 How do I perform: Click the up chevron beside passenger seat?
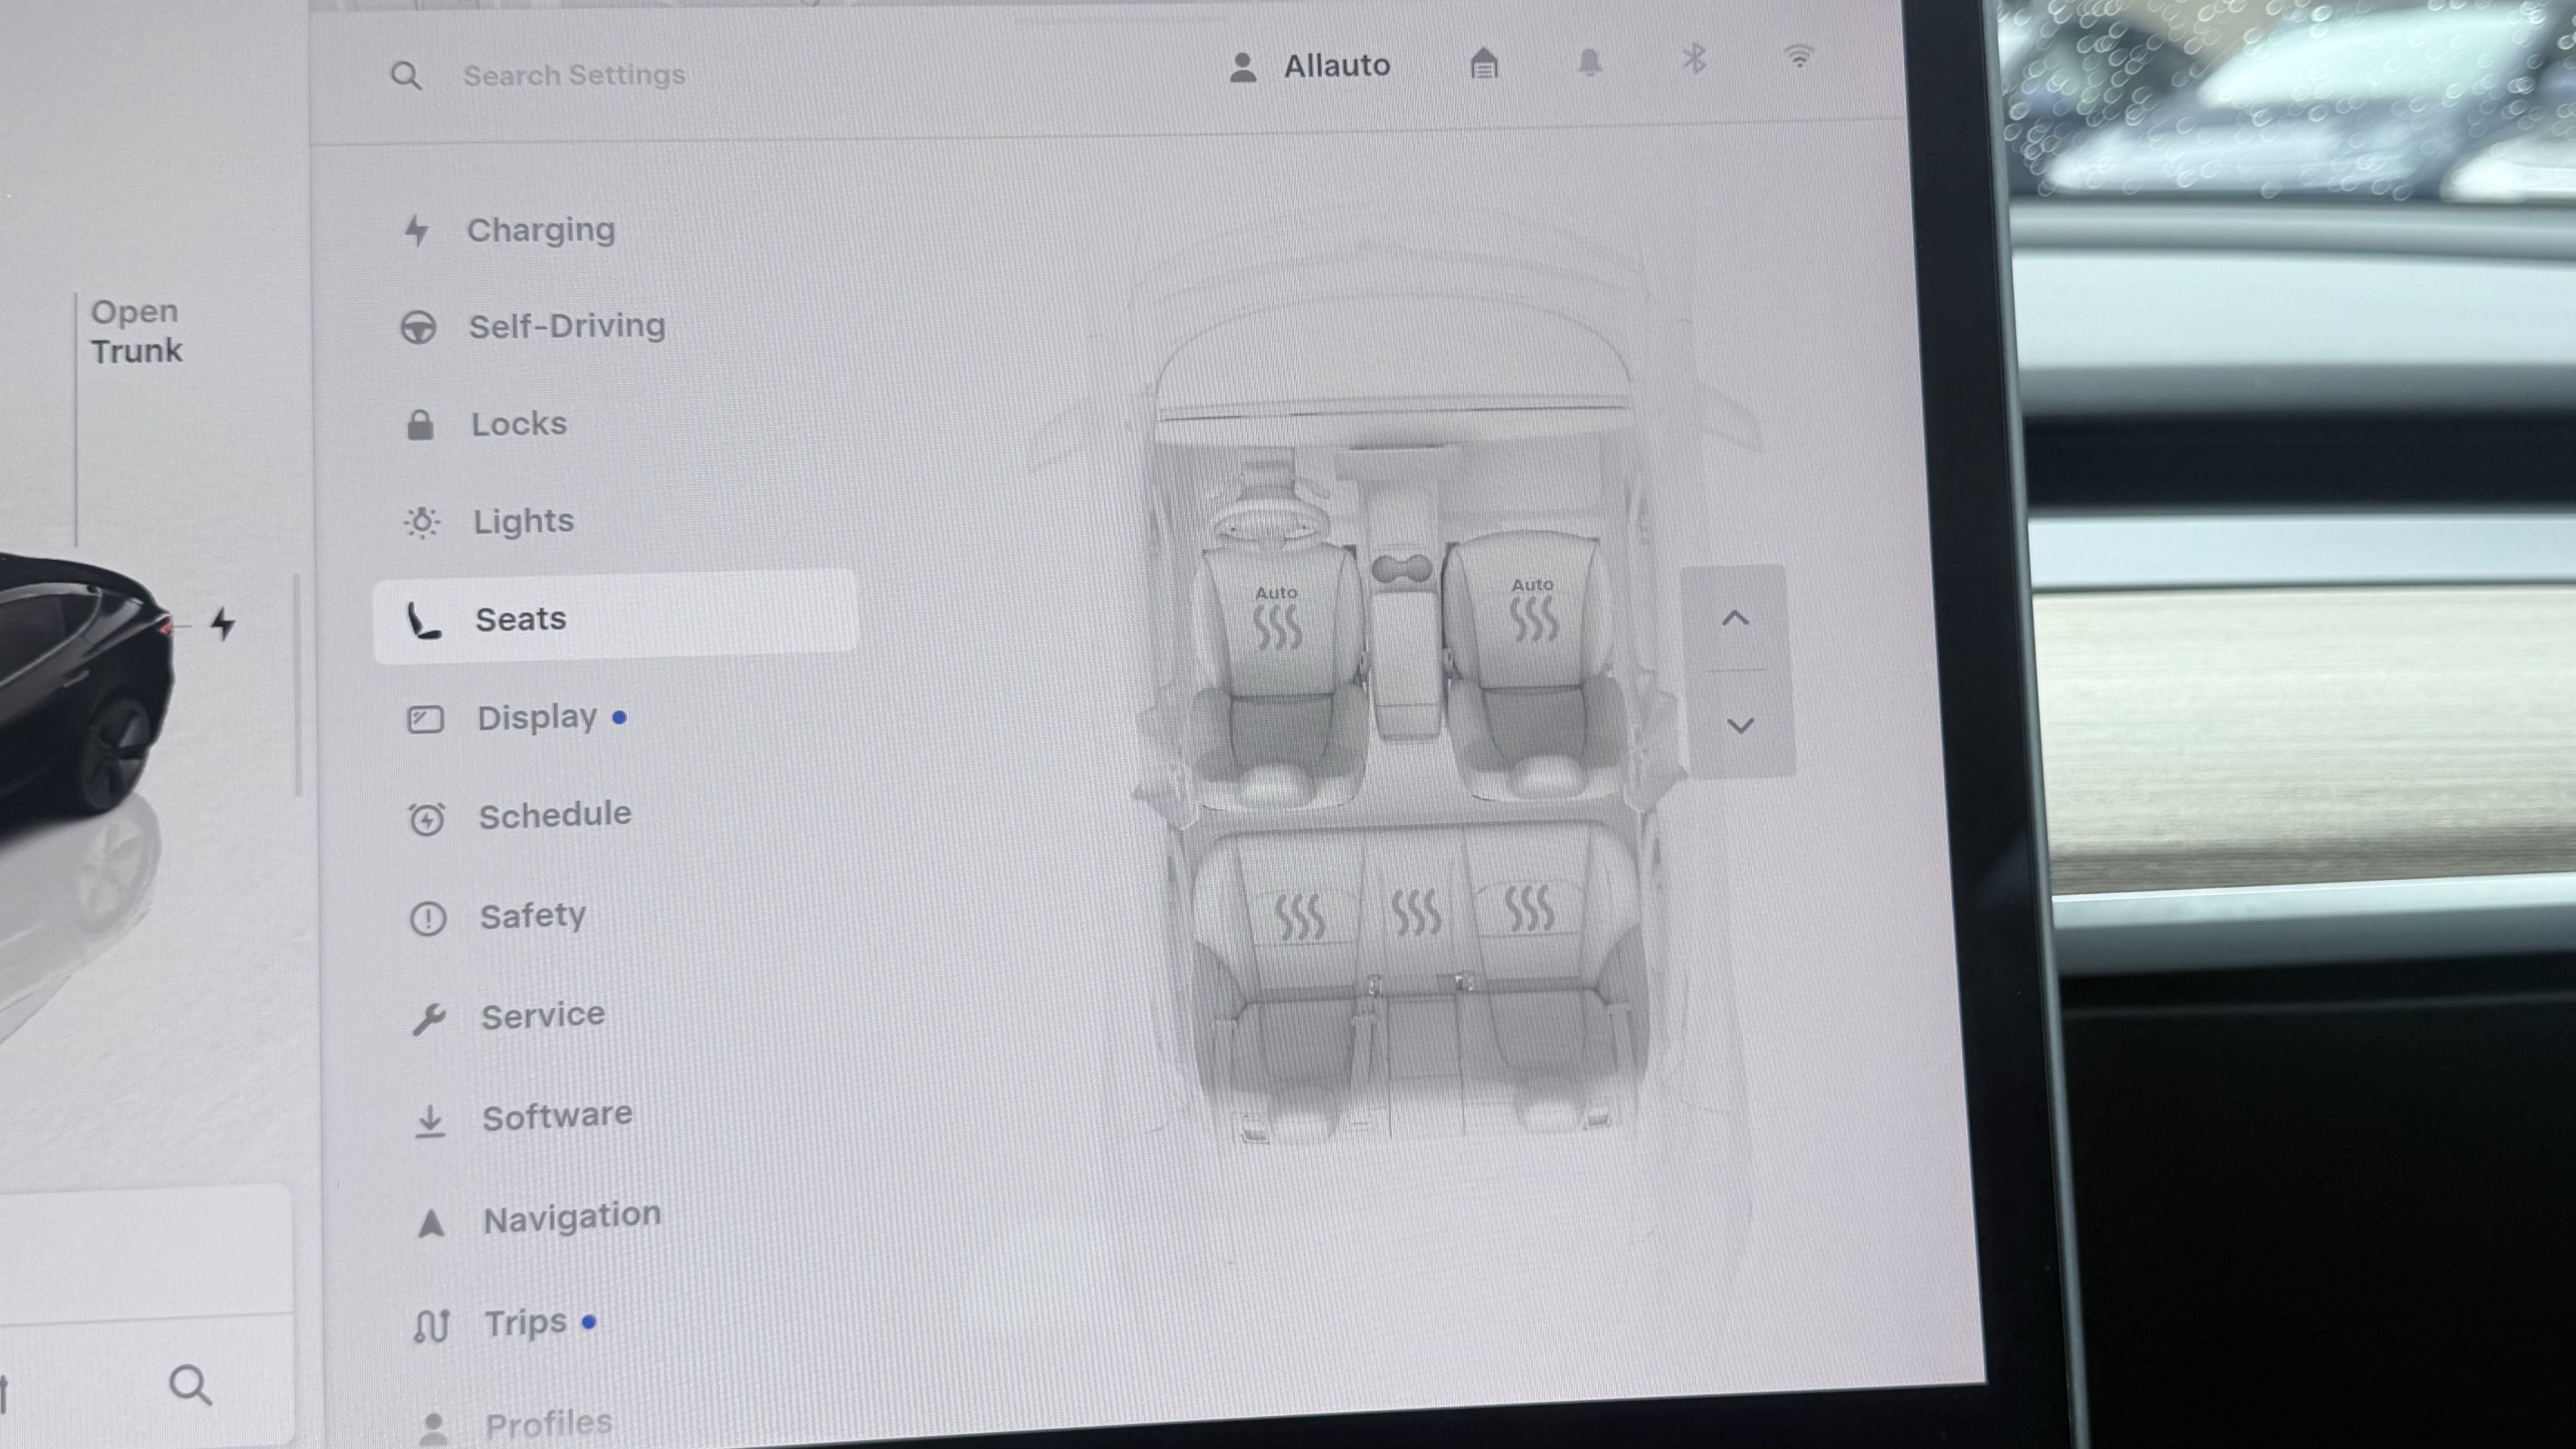pos(1735,618)
